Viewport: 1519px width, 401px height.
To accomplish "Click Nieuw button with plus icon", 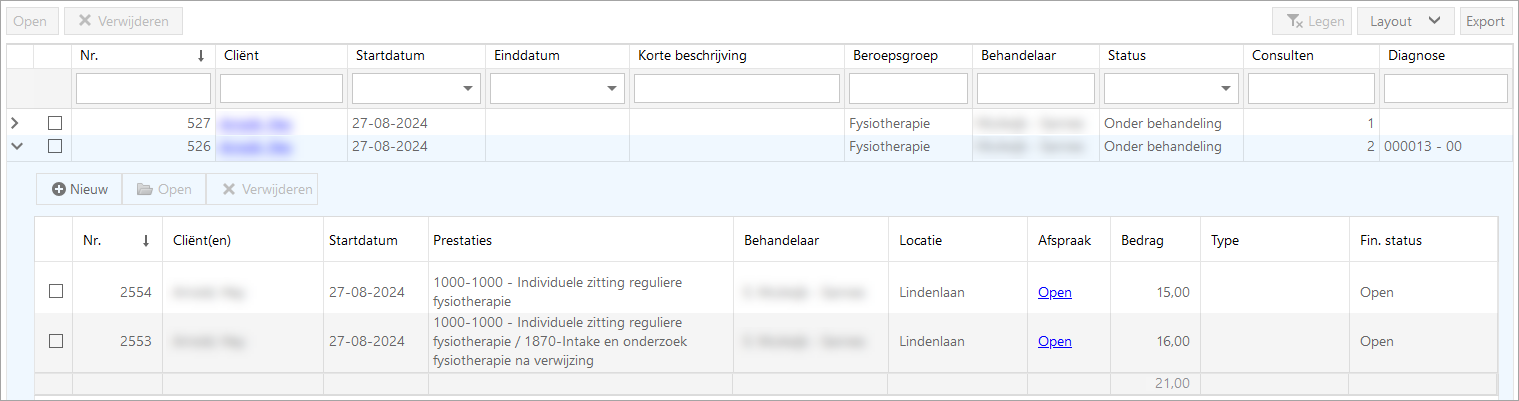I will [79, 188].
